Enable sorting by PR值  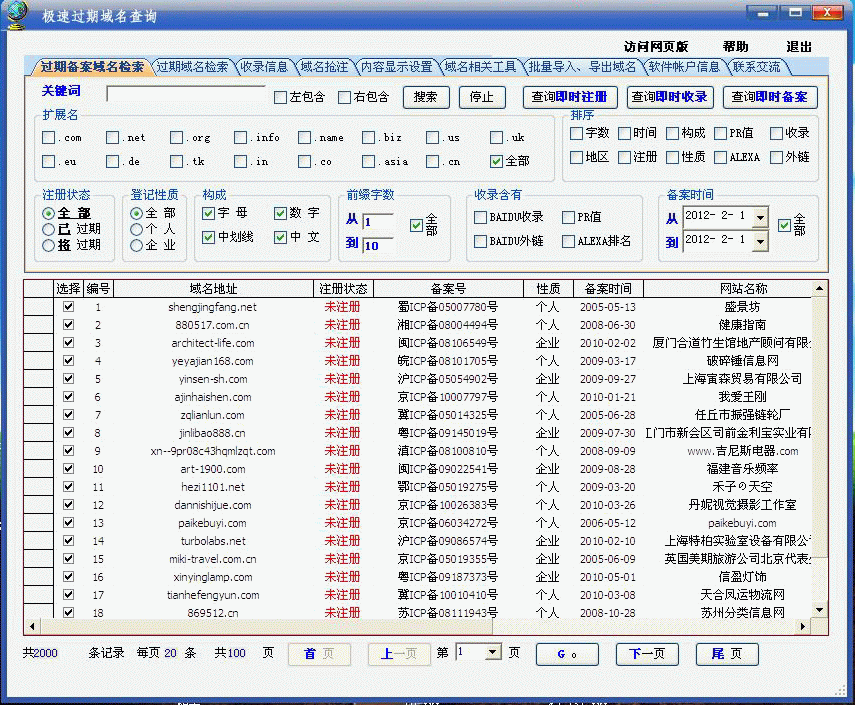(720, 133)
